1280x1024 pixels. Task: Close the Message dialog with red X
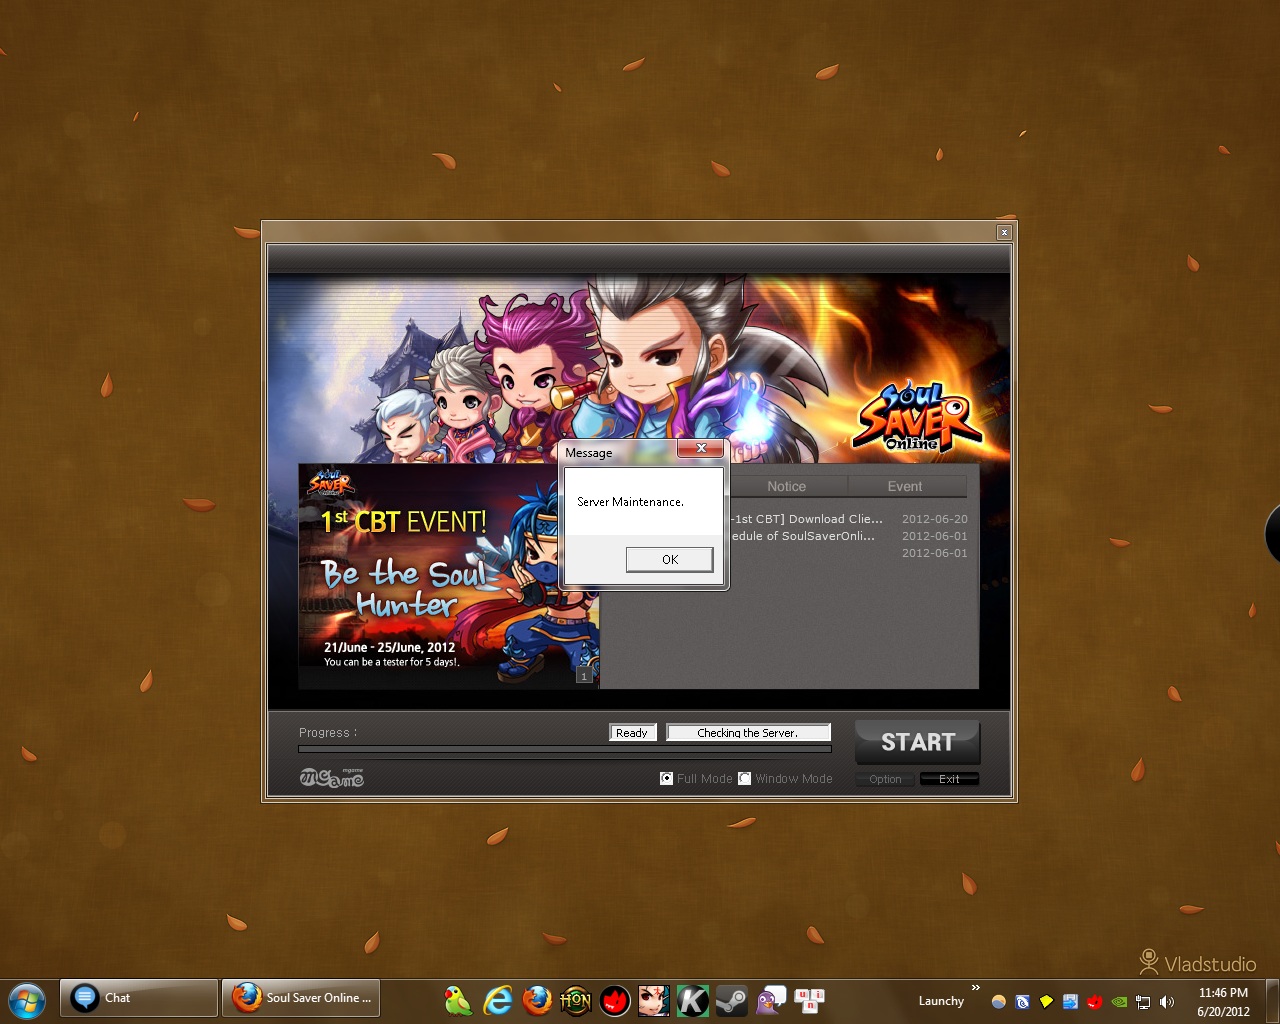click(x=701, y=448)
